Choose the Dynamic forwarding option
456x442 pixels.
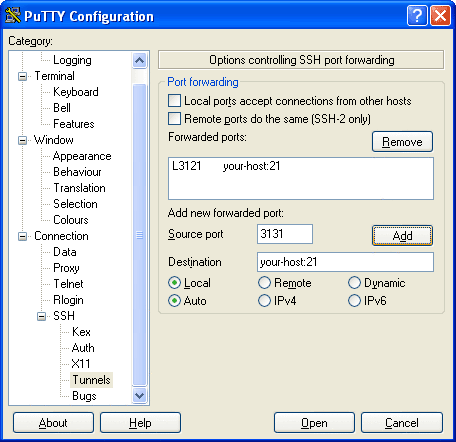point(354,283)
